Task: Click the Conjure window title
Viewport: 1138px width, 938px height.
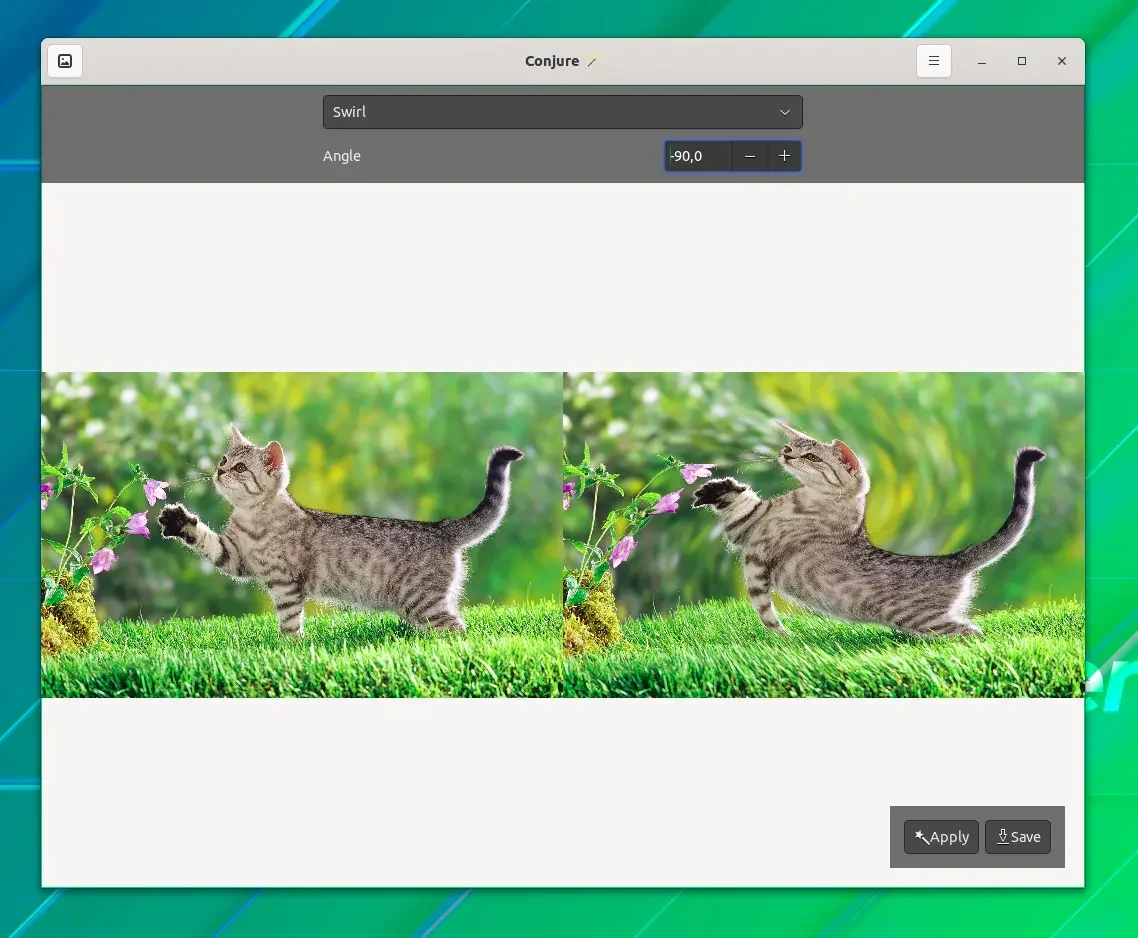Action: pos(552,61)
